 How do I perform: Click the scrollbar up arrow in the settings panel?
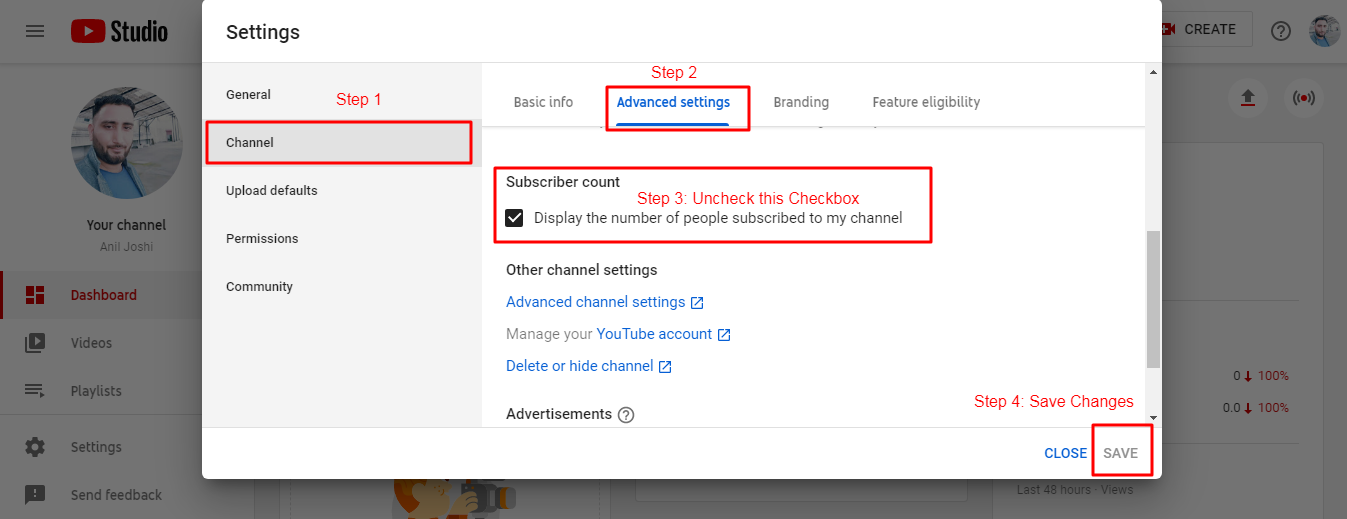[1153, 72]
